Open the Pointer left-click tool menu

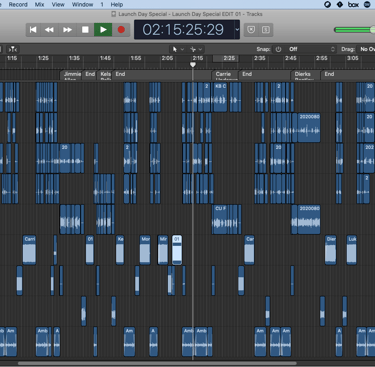178,49
